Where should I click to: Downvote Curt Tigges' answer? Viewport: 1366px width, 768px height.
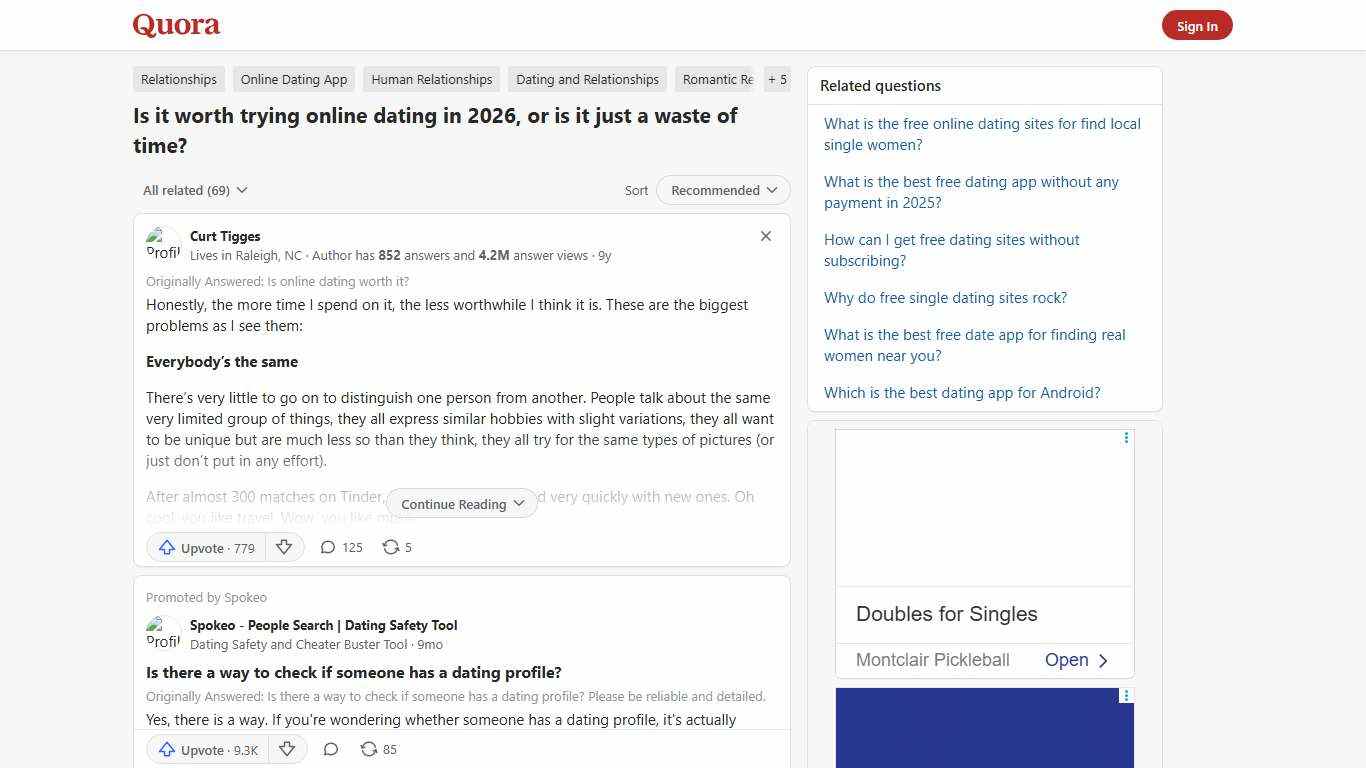284,547
